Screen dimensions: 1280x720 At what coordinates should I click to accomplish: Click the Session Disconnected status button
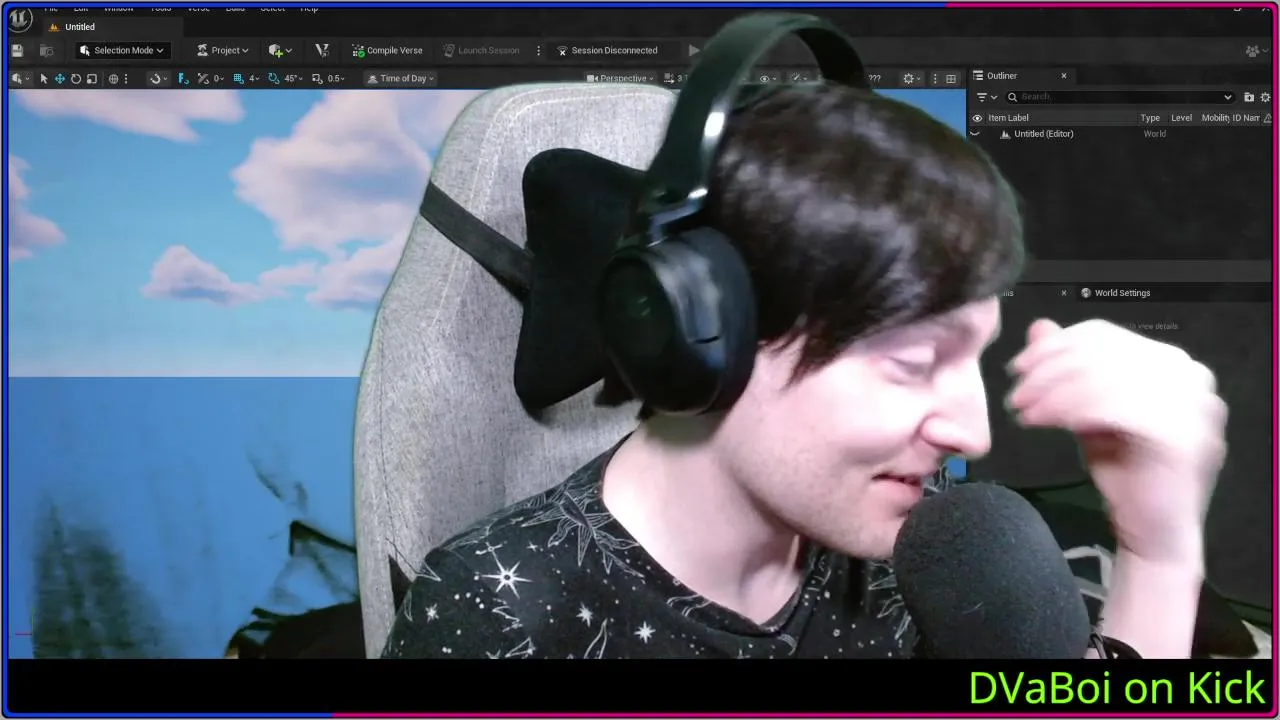(607, 50)
